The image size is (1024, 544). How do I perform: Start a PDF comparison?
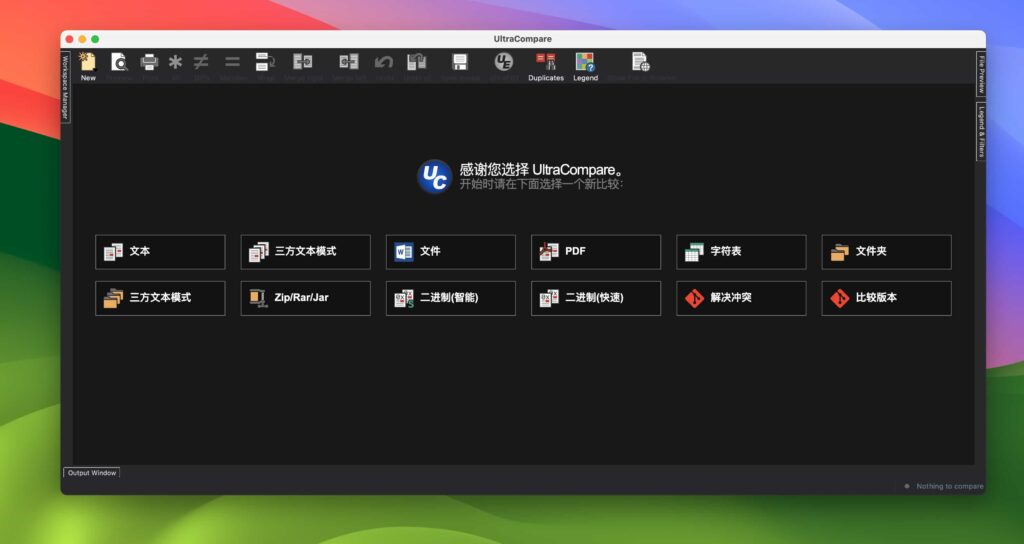coord(596,251)
